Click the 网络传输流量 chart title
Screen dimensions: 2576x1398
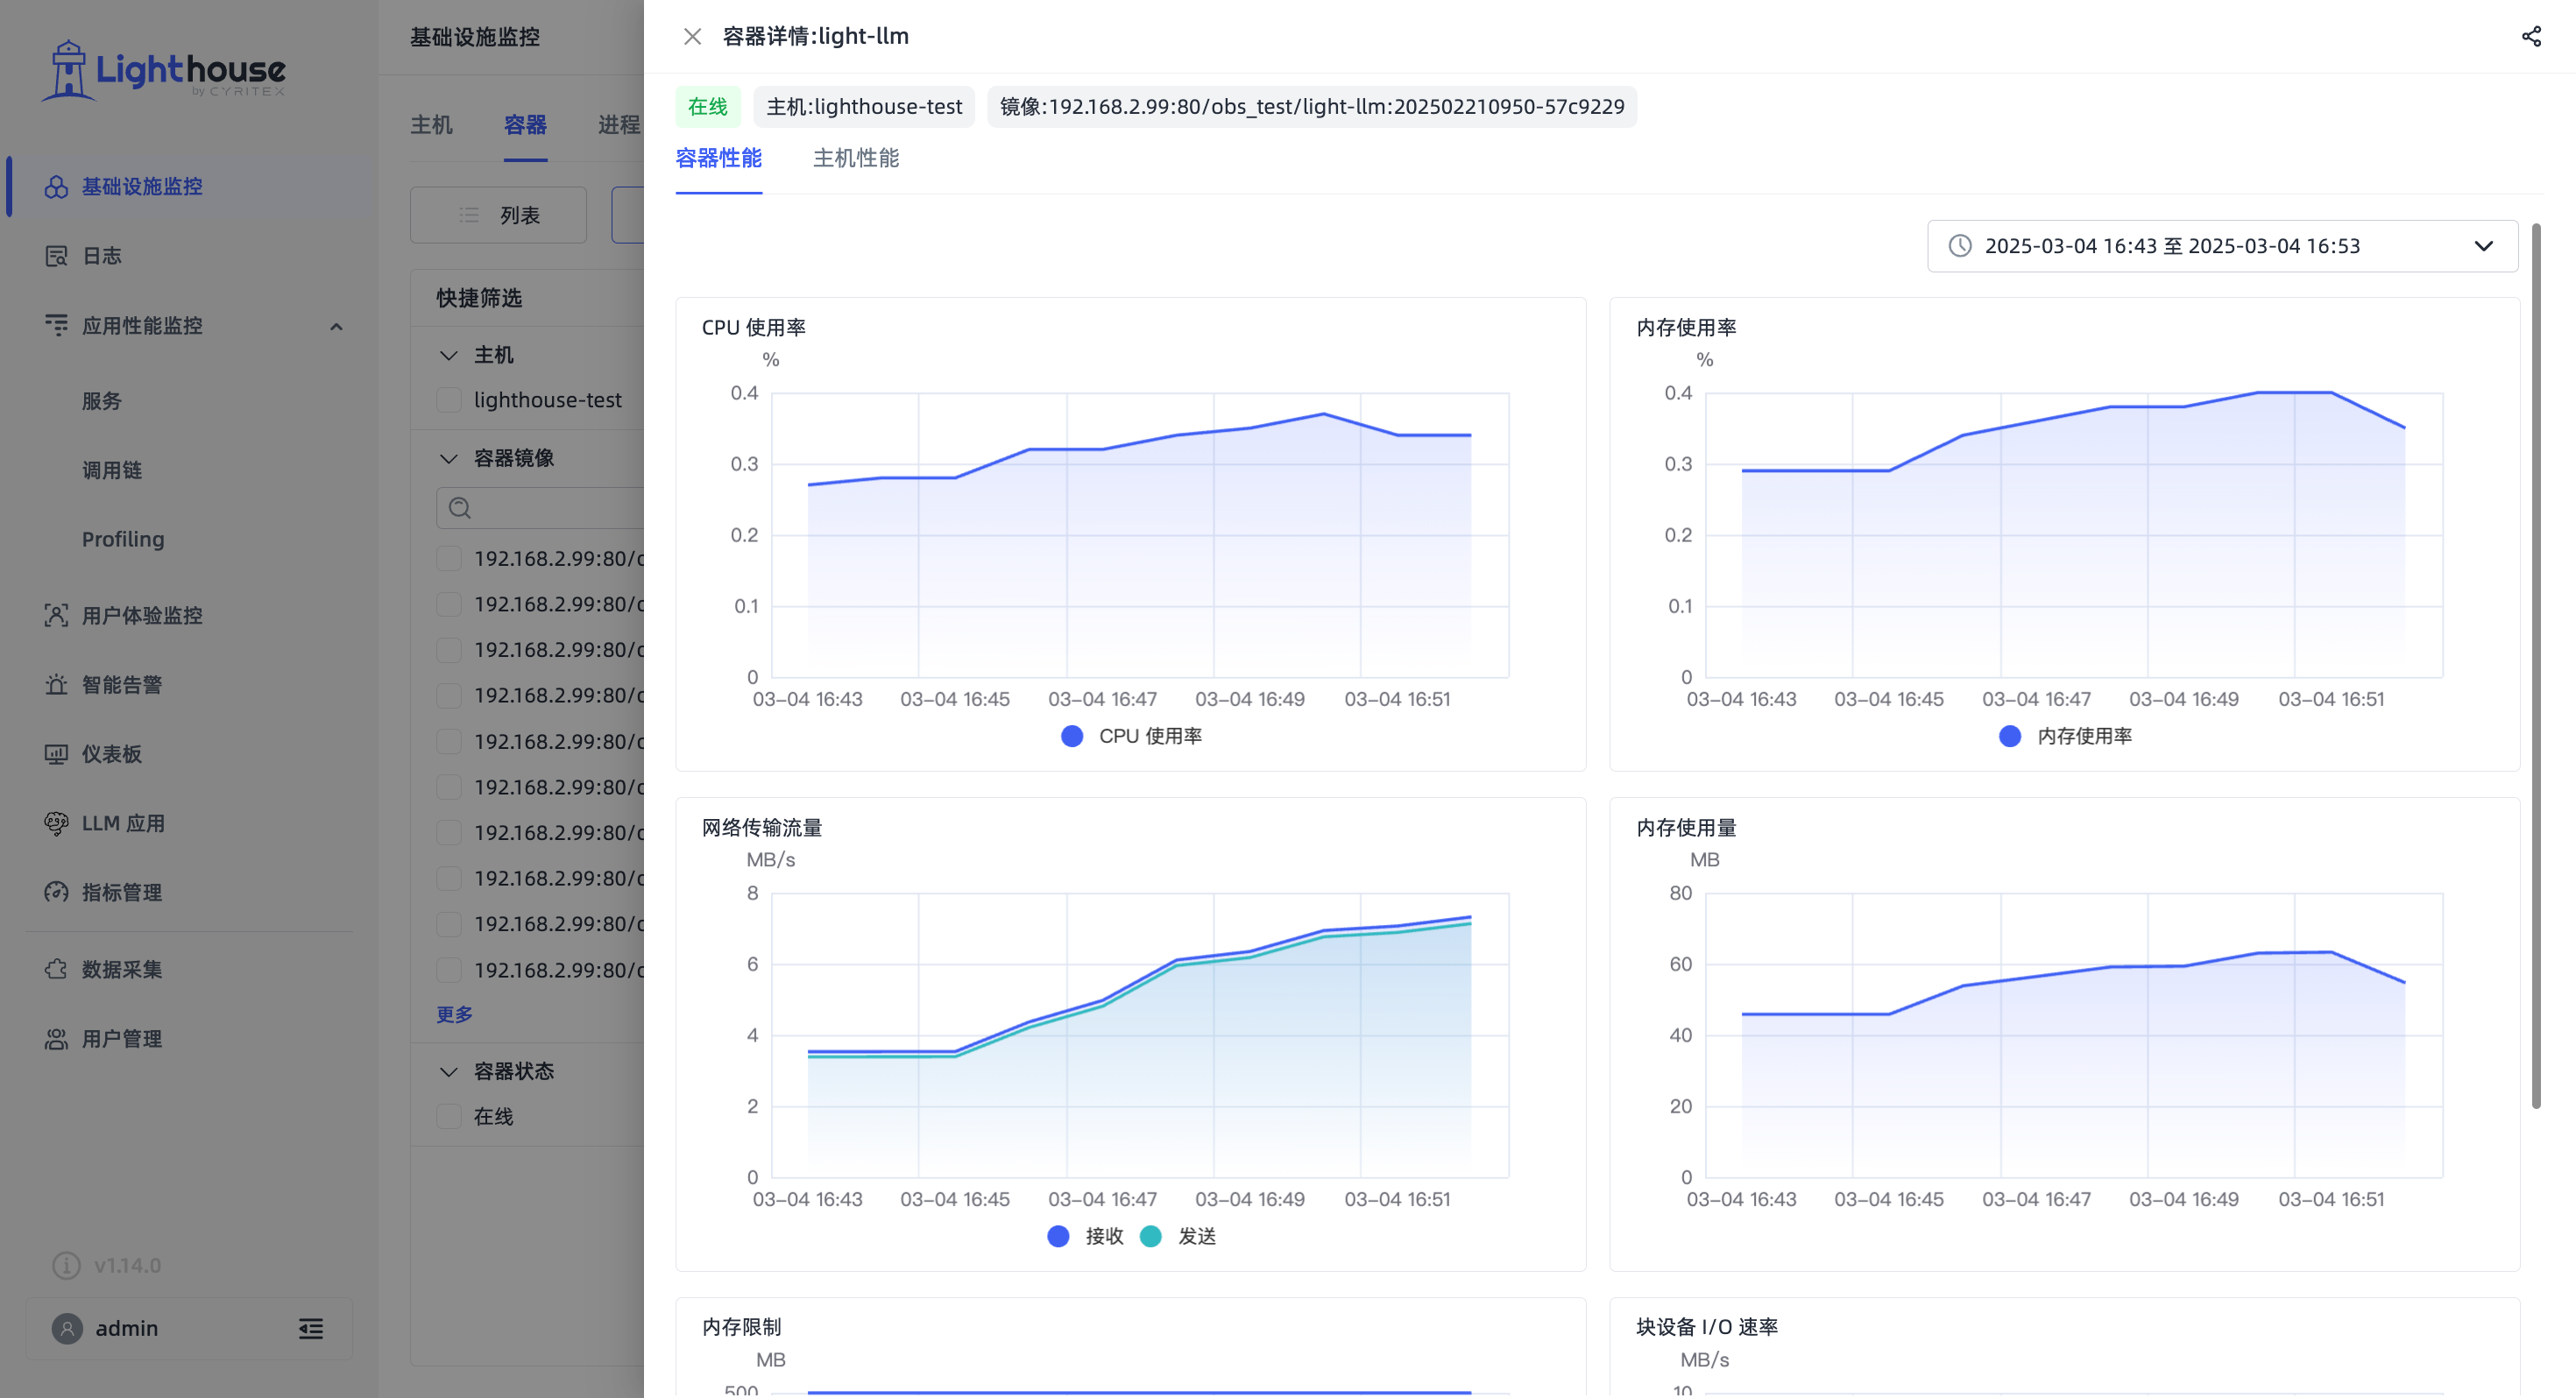point(762,828)
